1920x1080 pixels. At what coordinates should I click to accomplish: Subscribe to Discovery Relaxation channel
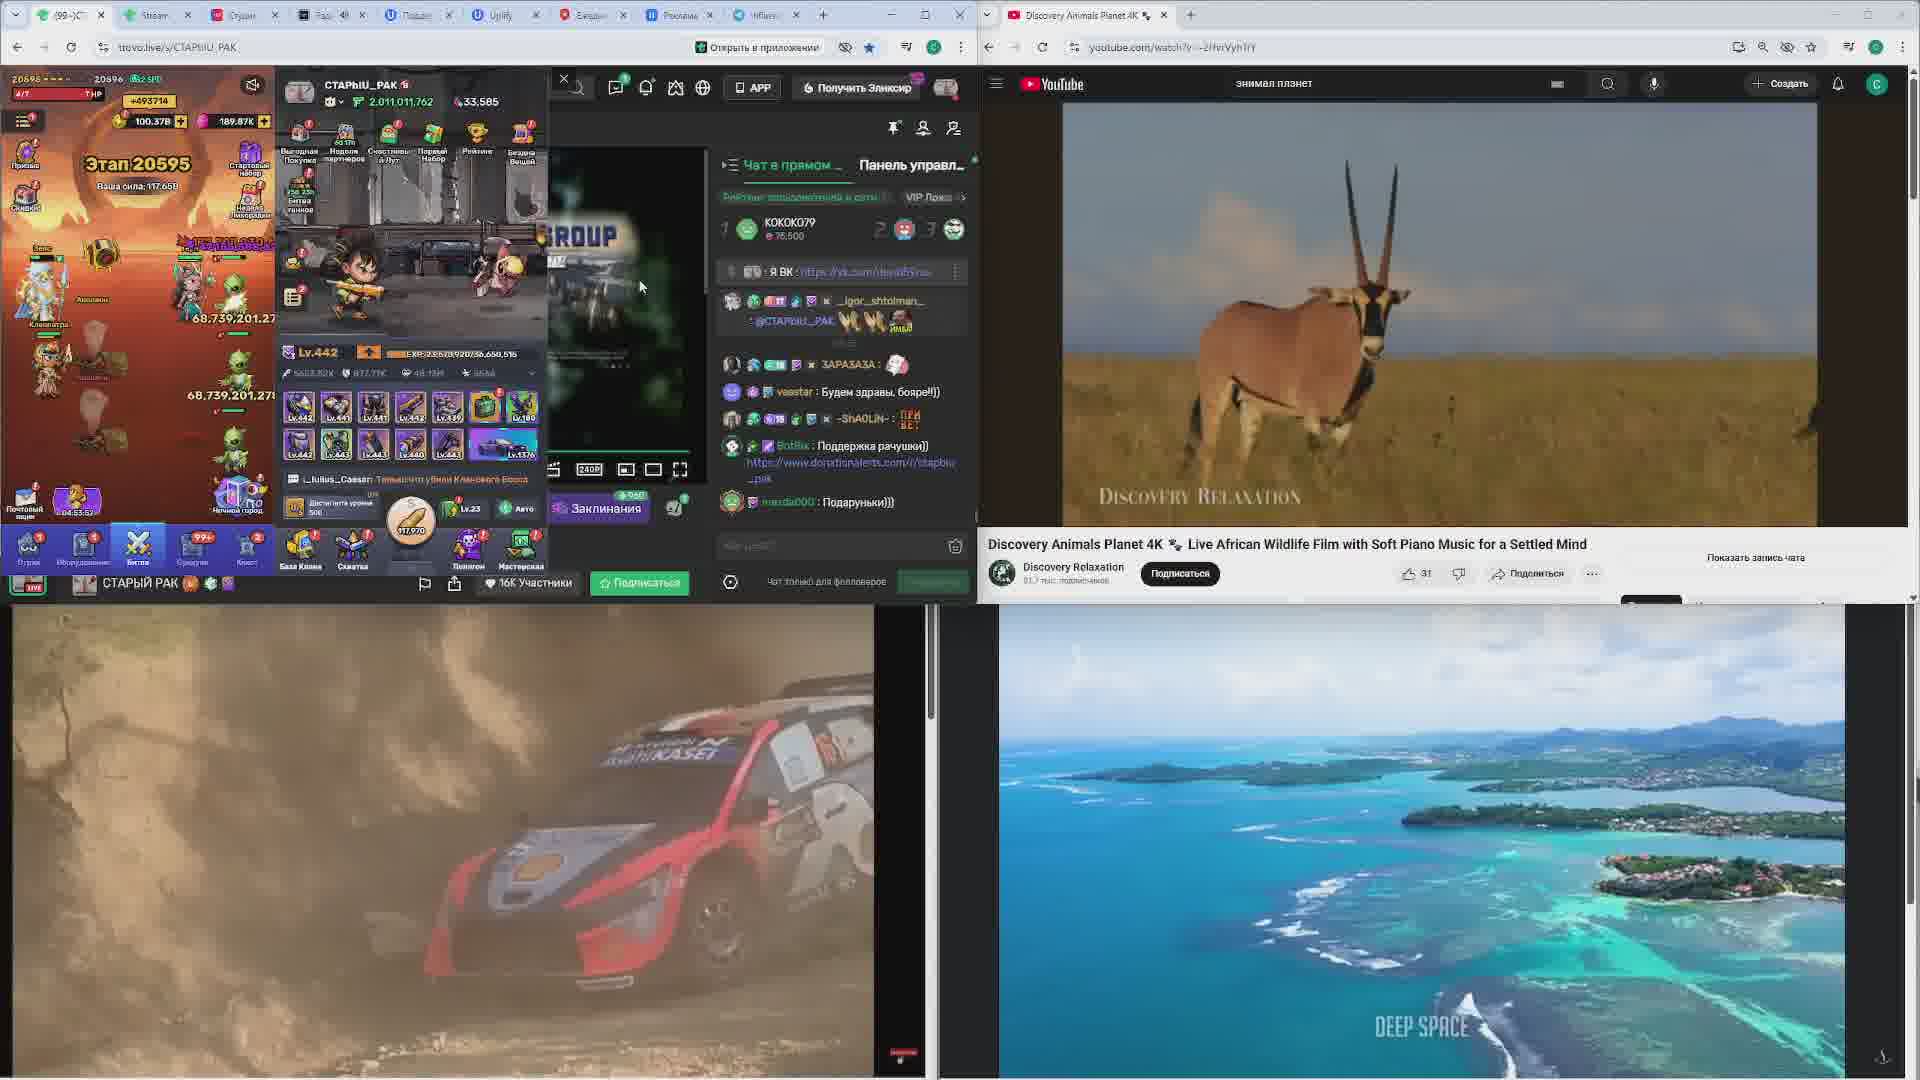coord(1180,574)
